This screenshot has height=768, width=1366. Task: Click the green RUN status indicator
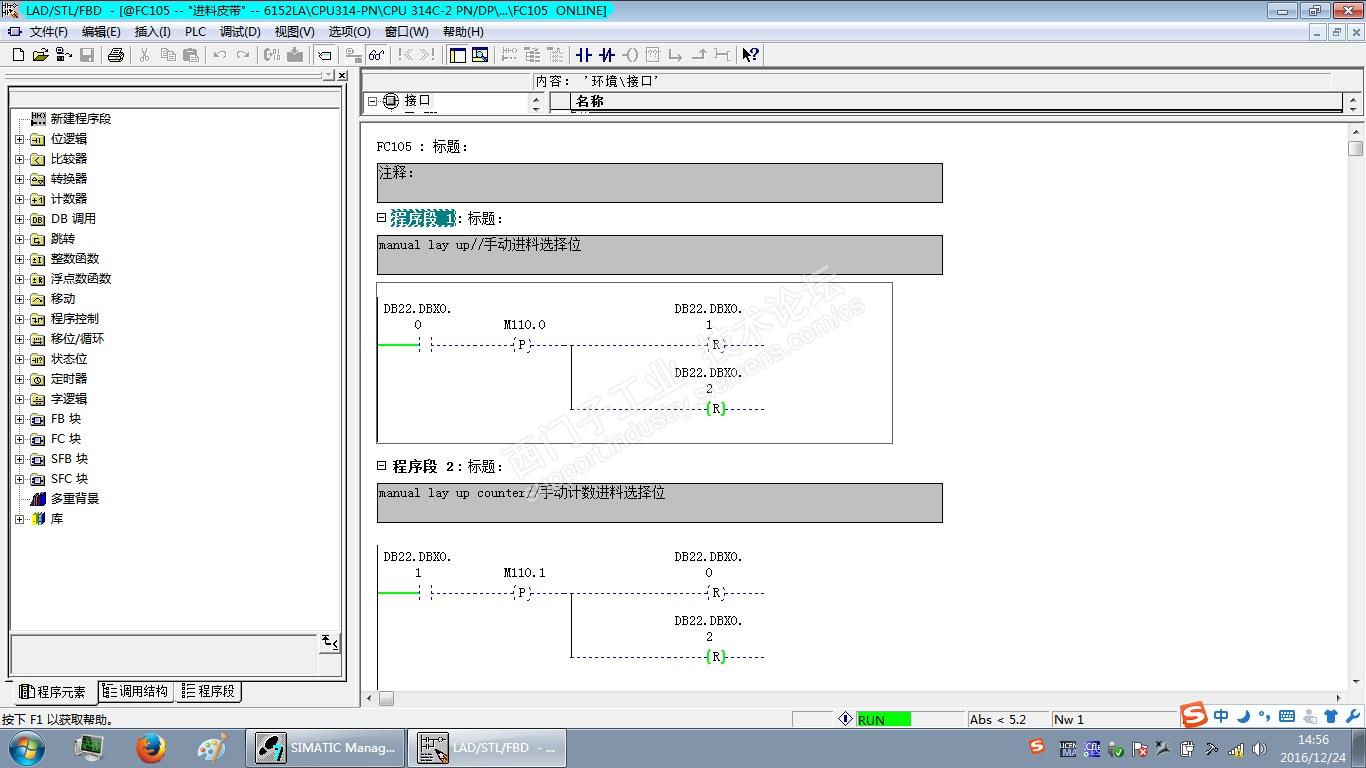point(883,719)
